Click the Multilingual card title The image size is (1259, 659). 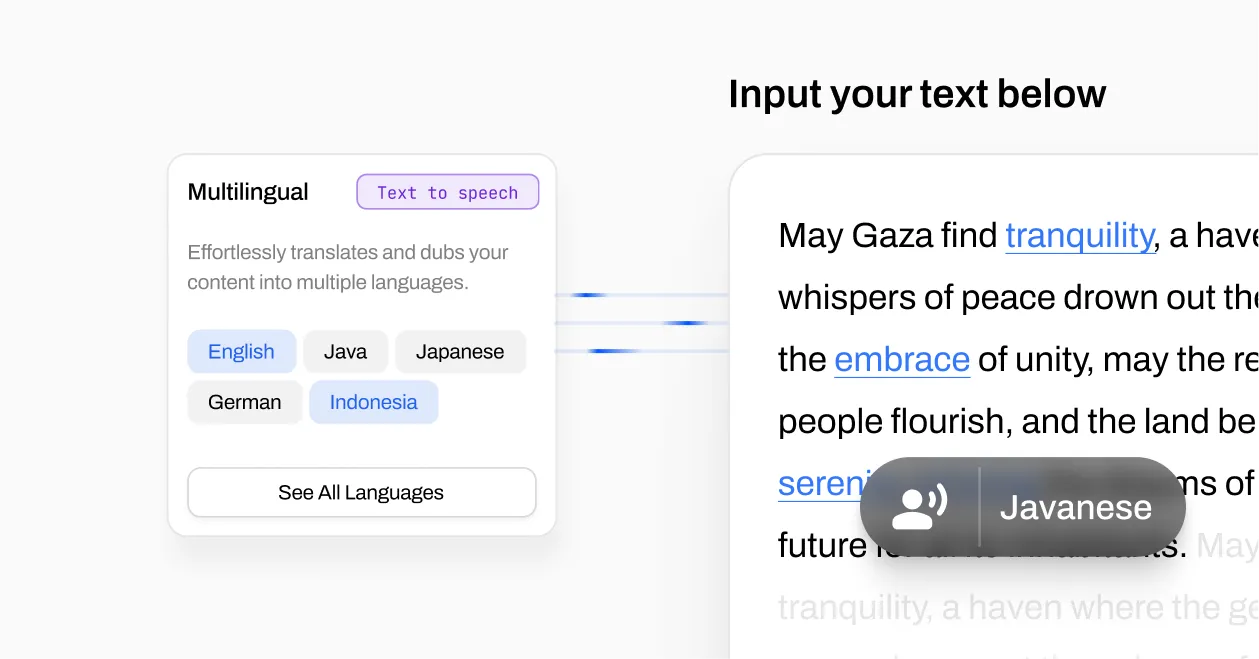pos(248,192)
